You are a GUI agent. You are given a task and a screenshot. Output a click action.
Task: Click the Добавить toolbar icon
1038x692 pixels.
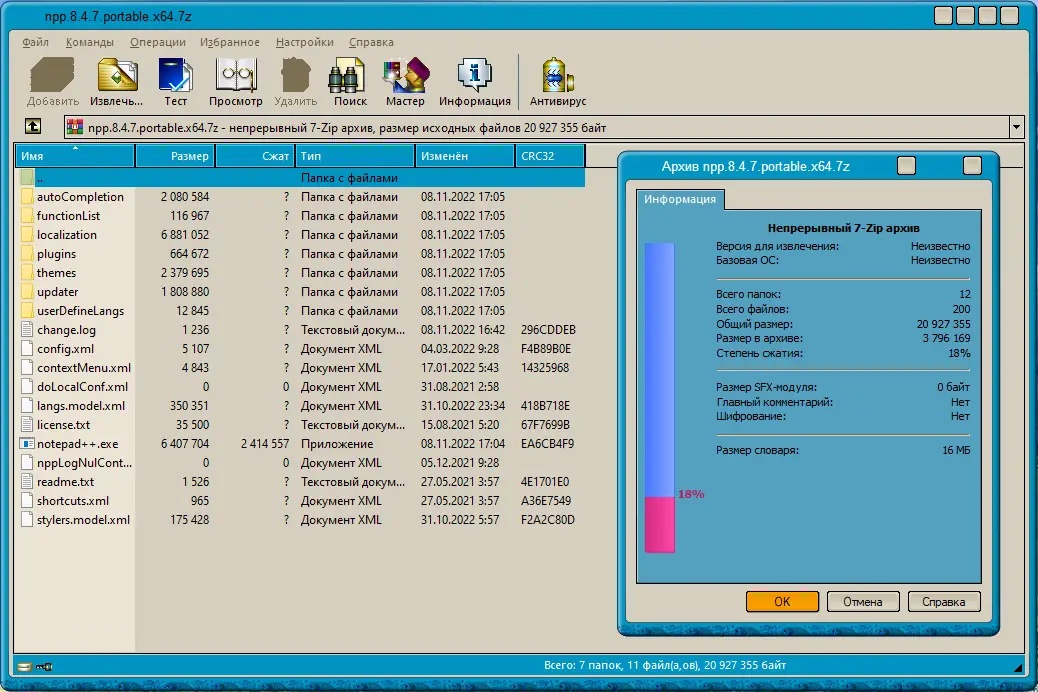coord(52,75)
